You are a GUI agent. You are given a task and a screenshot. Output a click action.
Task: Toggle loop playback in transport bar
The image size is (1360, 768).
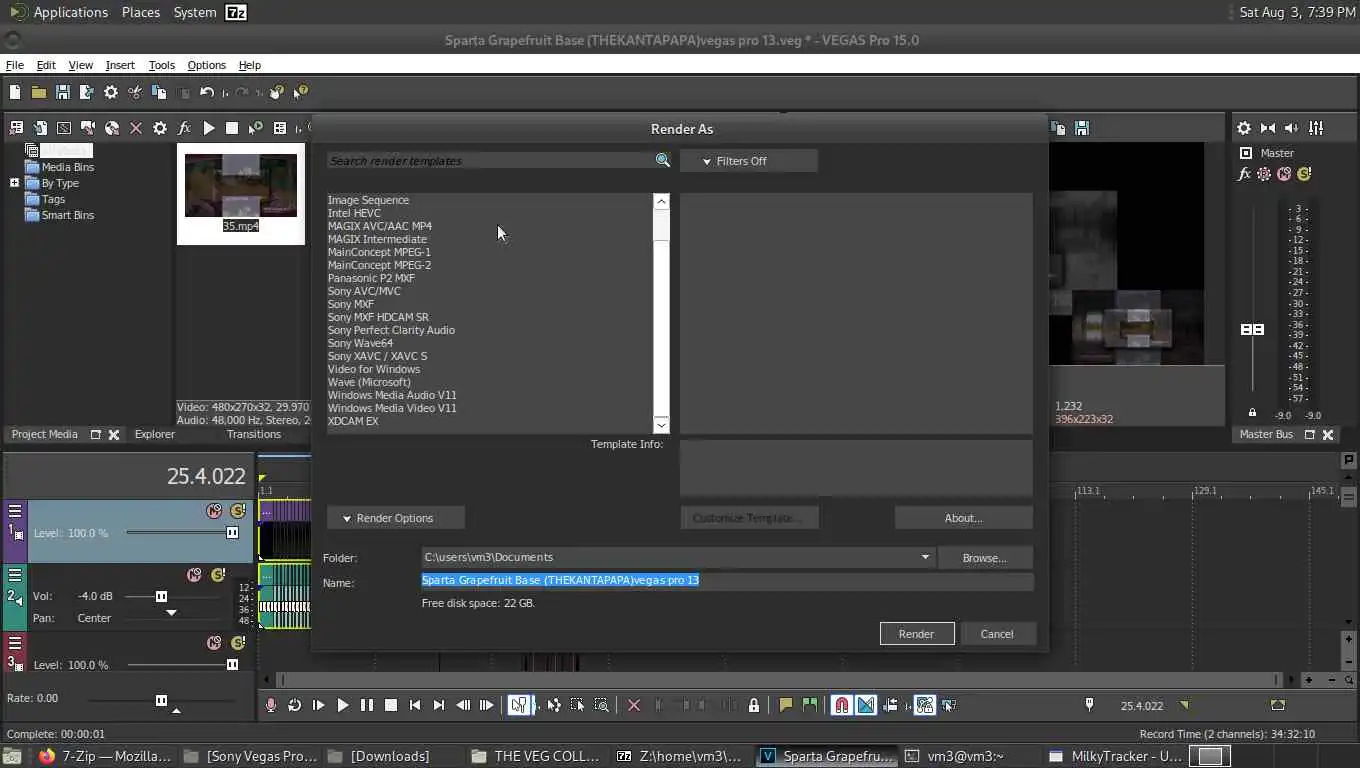click(x=294, y=705)
